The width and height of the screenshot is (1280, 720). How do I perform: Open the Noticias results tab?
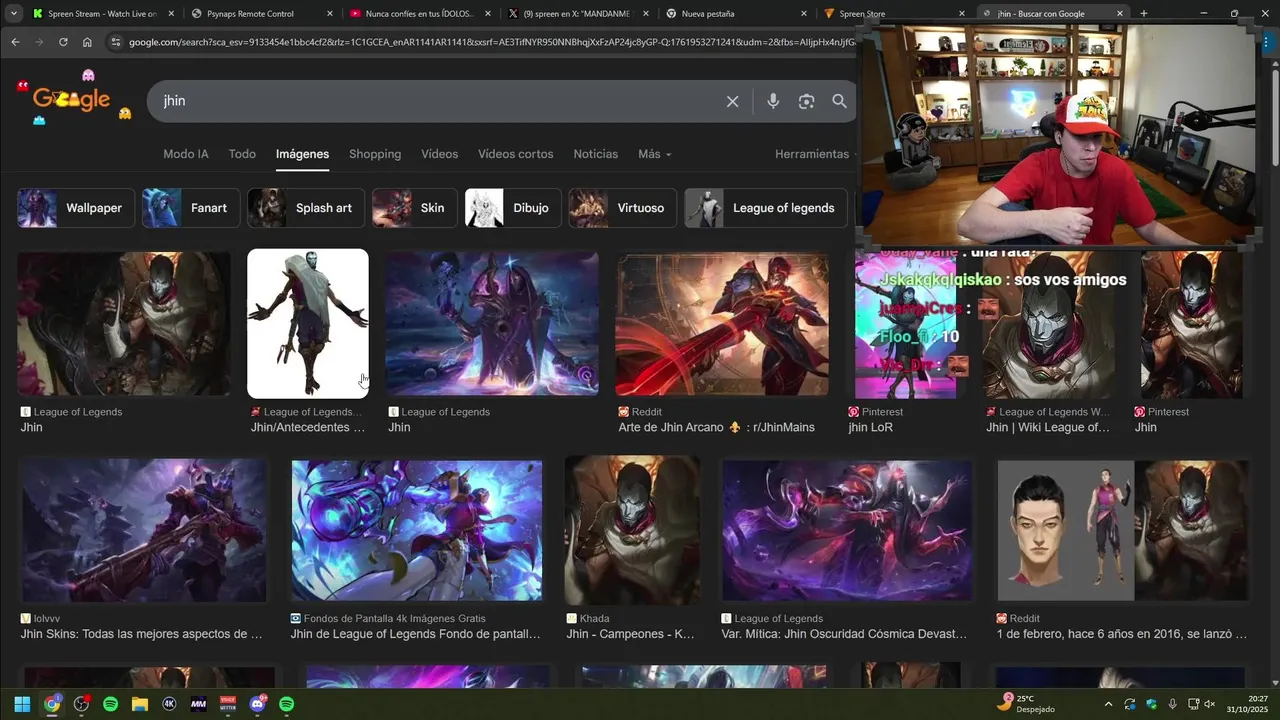coord(595,154)
